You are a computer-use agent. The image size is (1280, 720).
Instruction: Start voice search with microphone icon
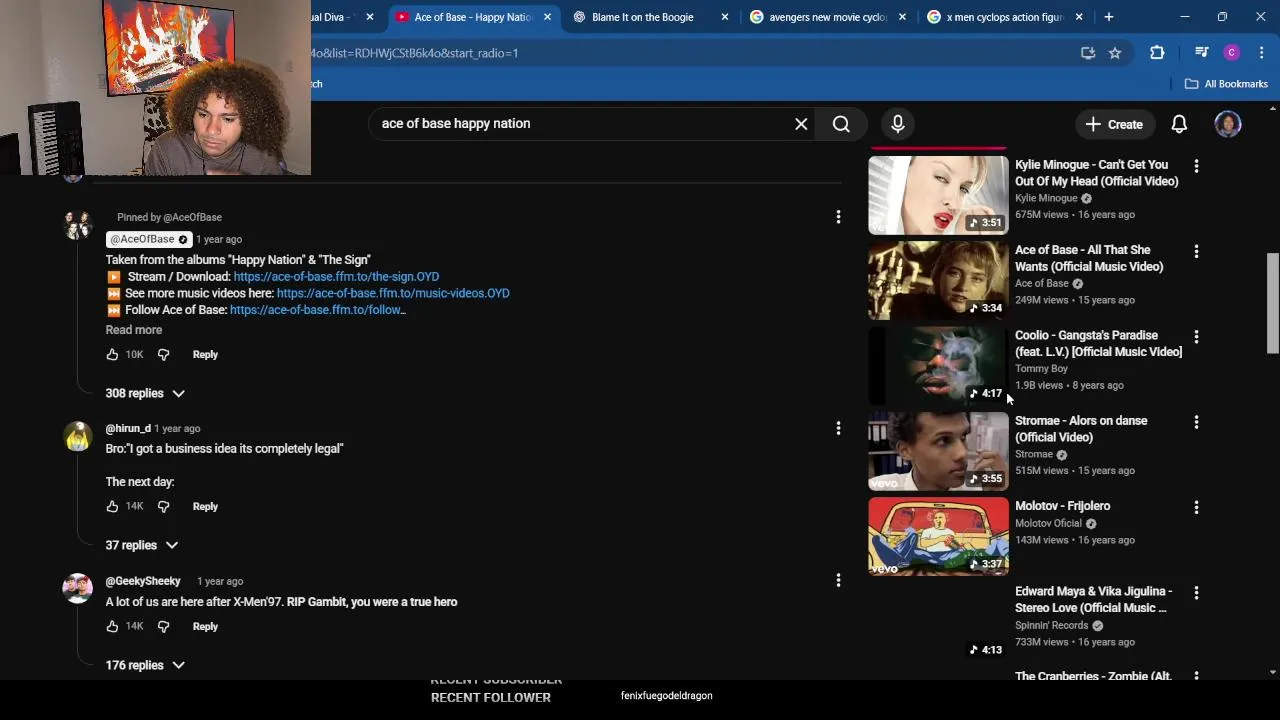click(x=898, y=124)
